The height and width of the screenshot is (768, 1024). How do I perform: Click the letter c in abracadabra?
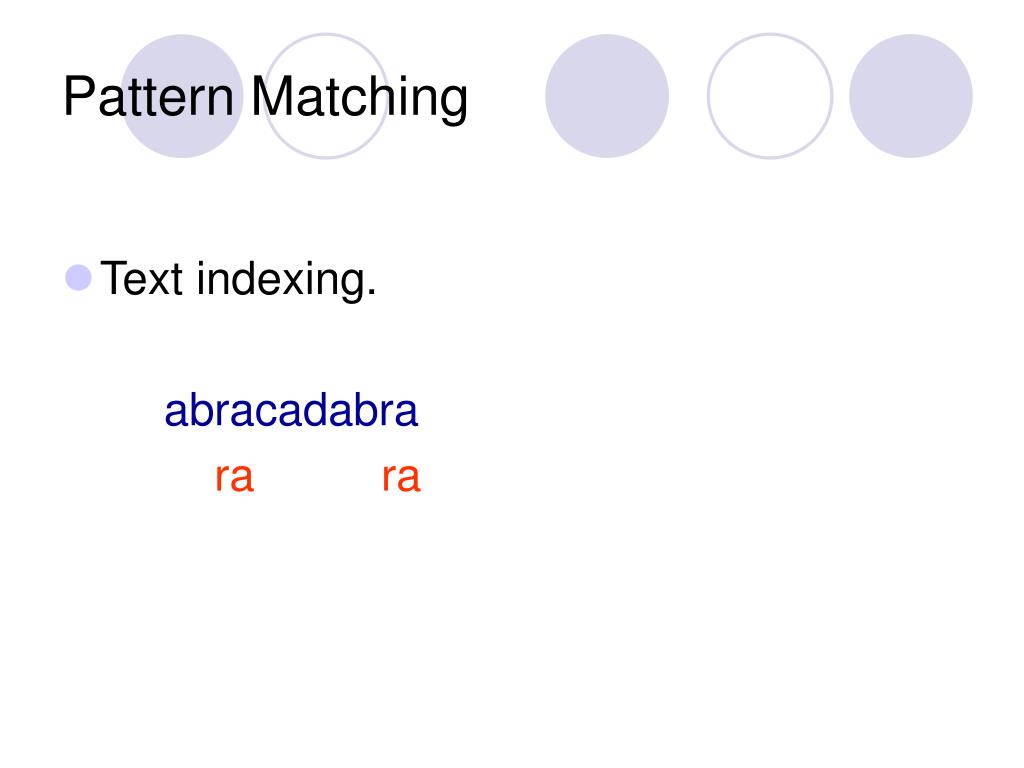point(268,414)
